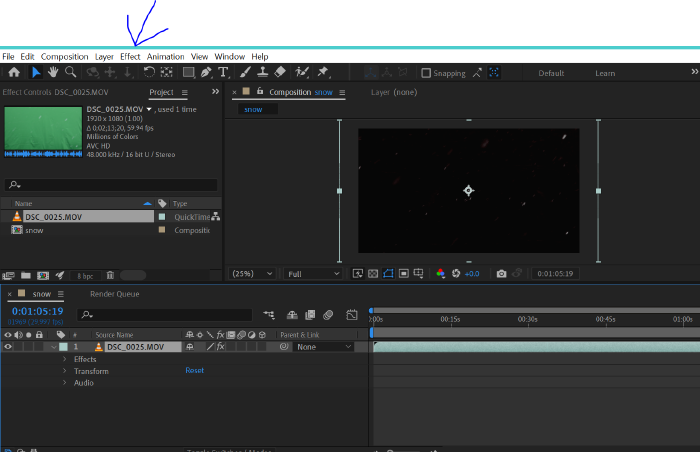Open the Window menu
This screenshot has width=700, height=452.
click(x=229, y=57)
